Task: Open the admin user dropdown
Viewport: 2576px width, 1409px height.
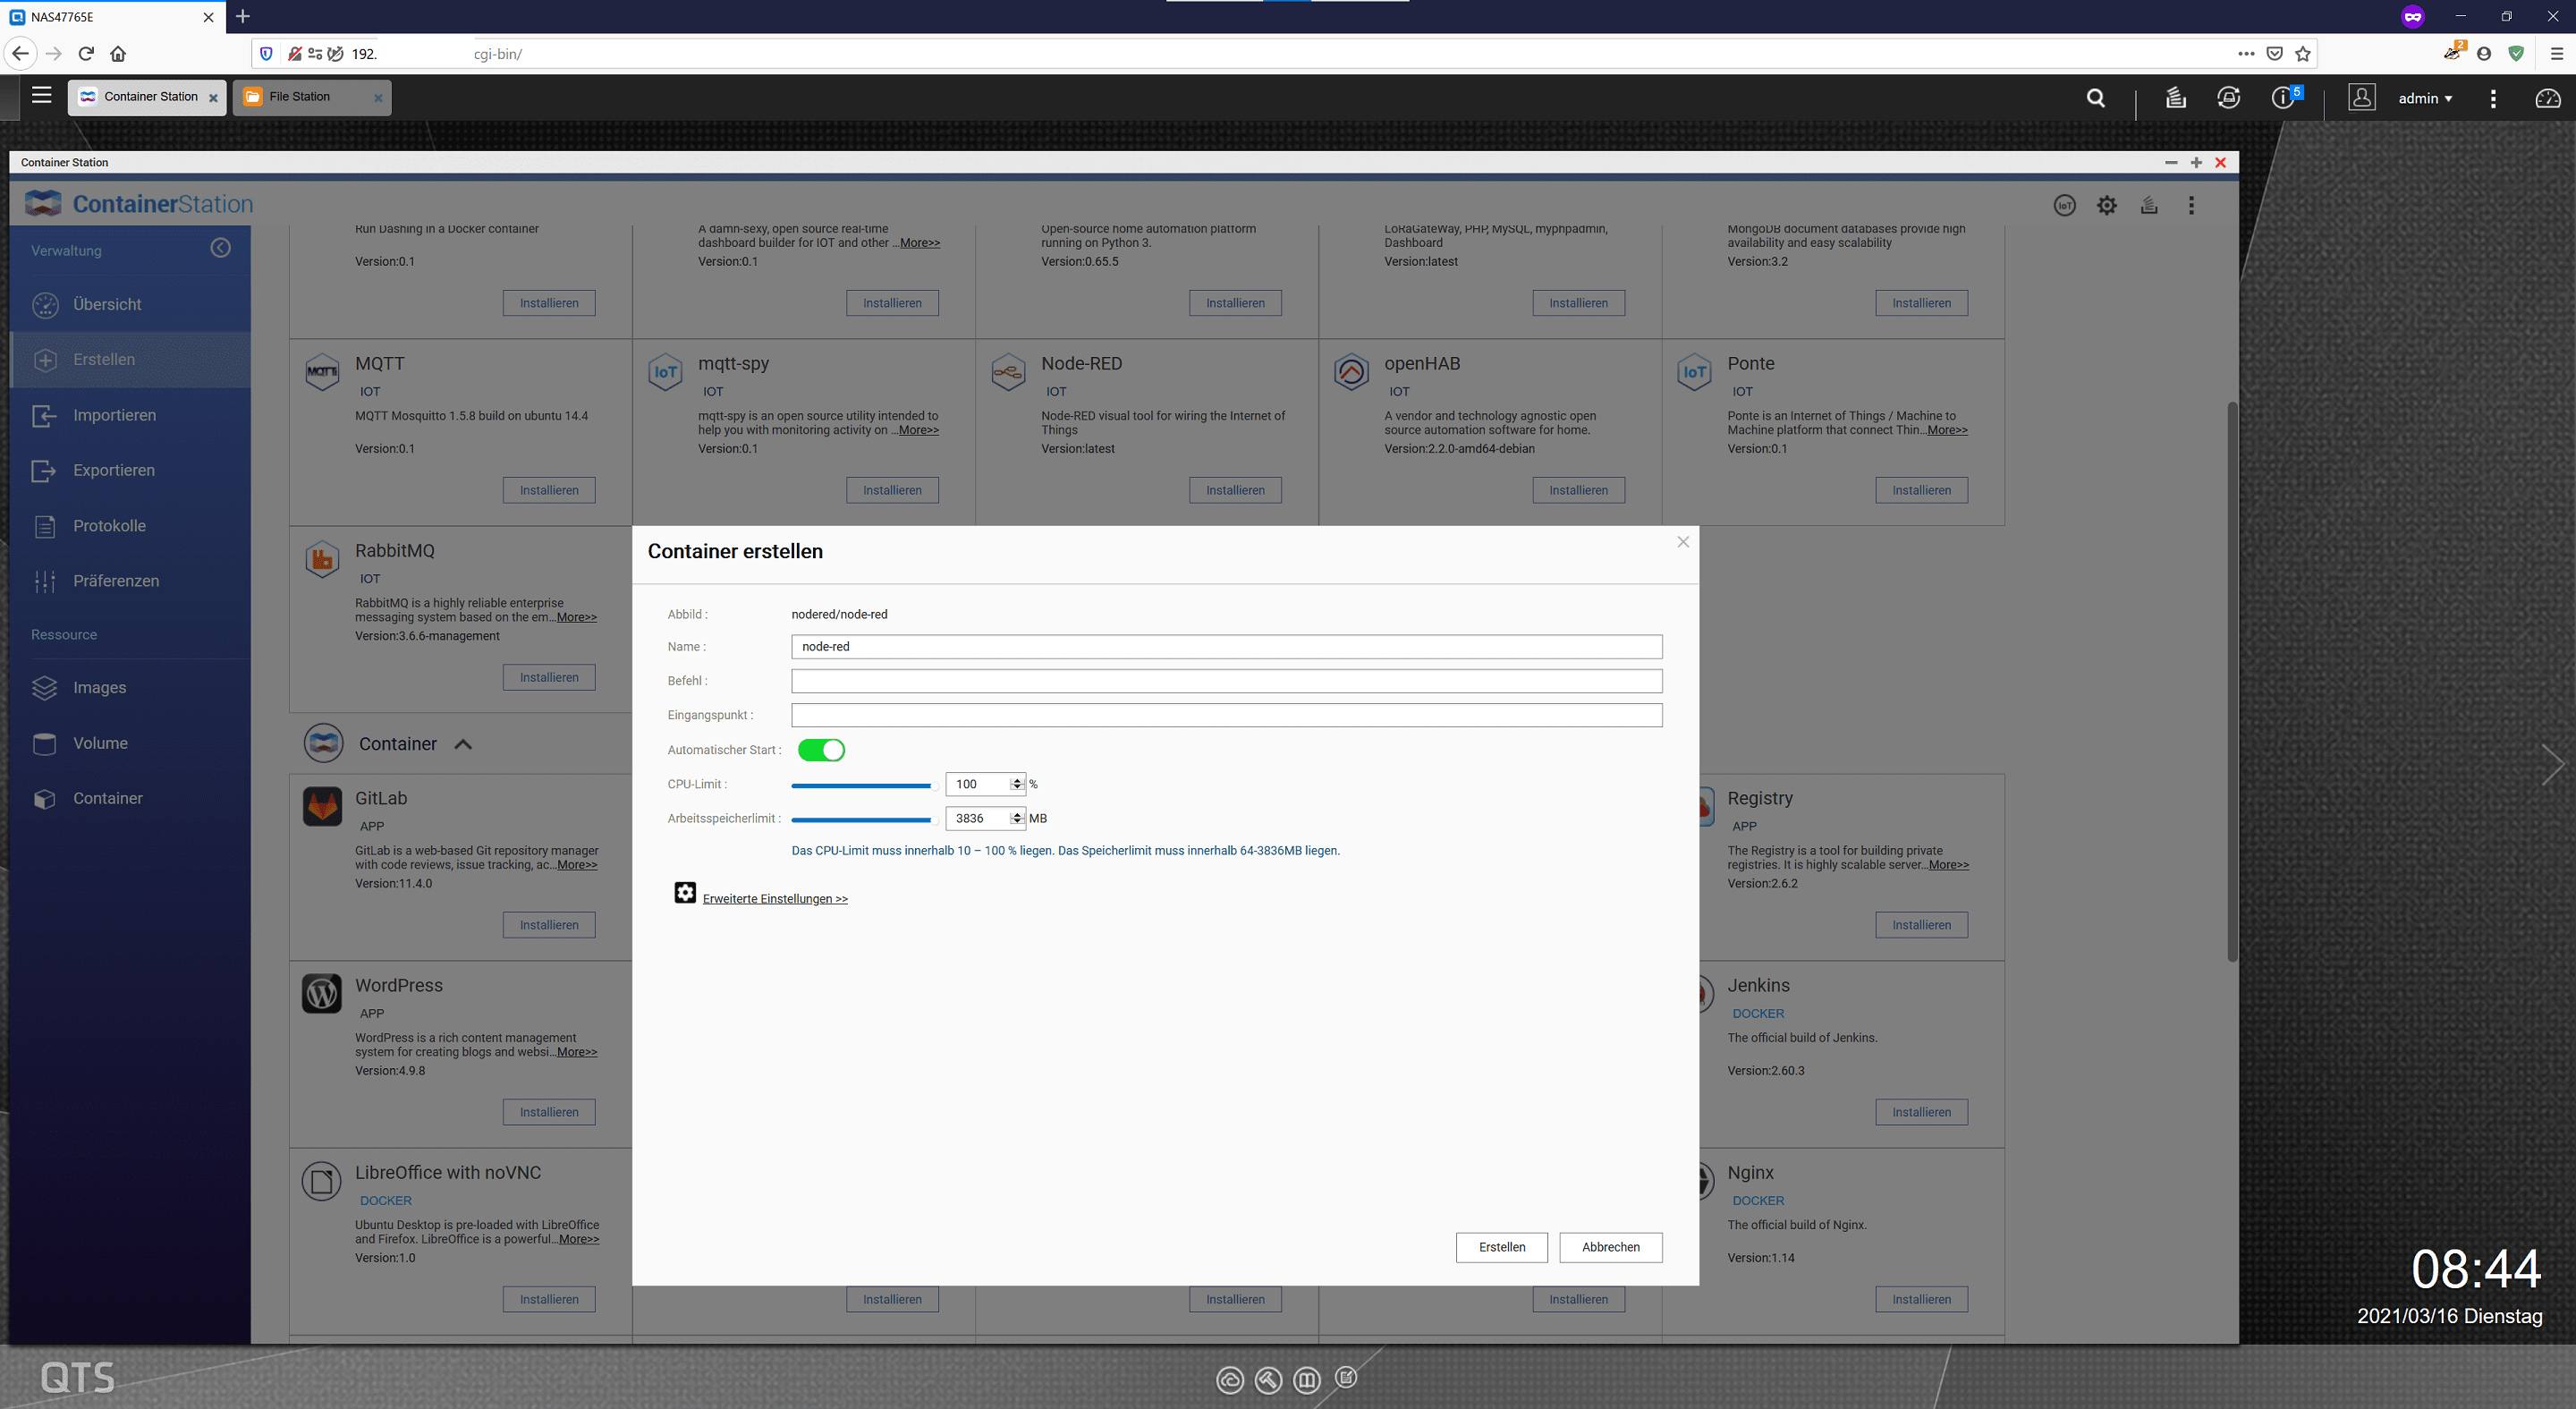Action: coord(2425,99)
